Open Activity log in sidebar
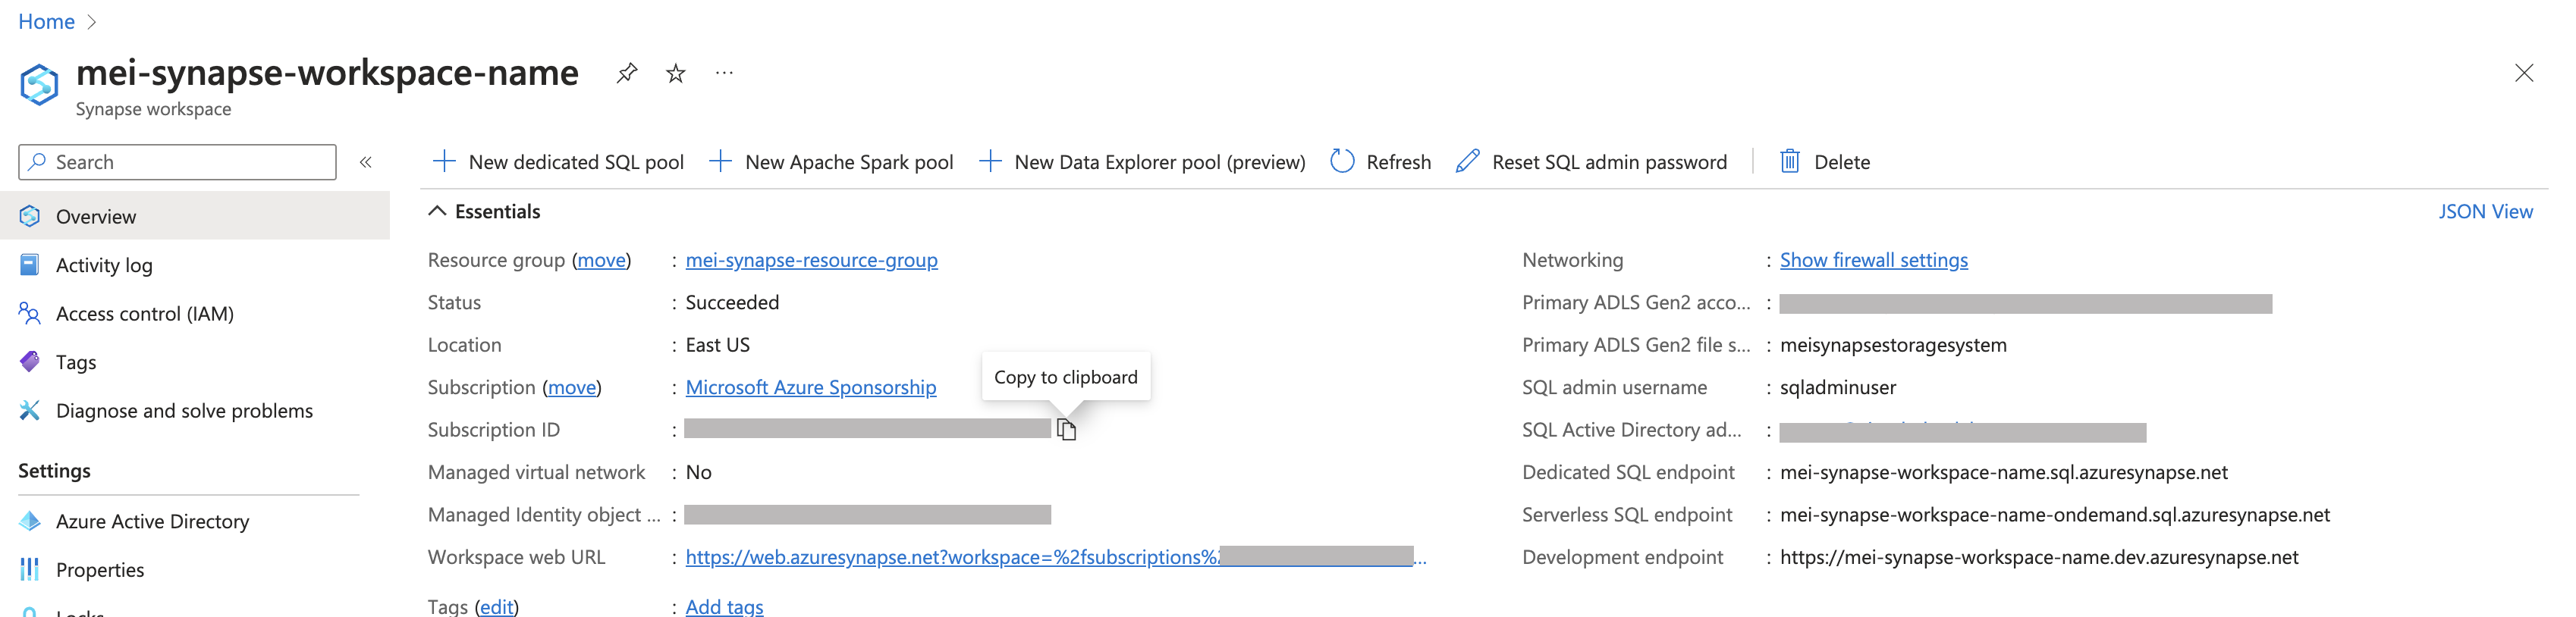2576x617 pixels. [x=104, y=265]
